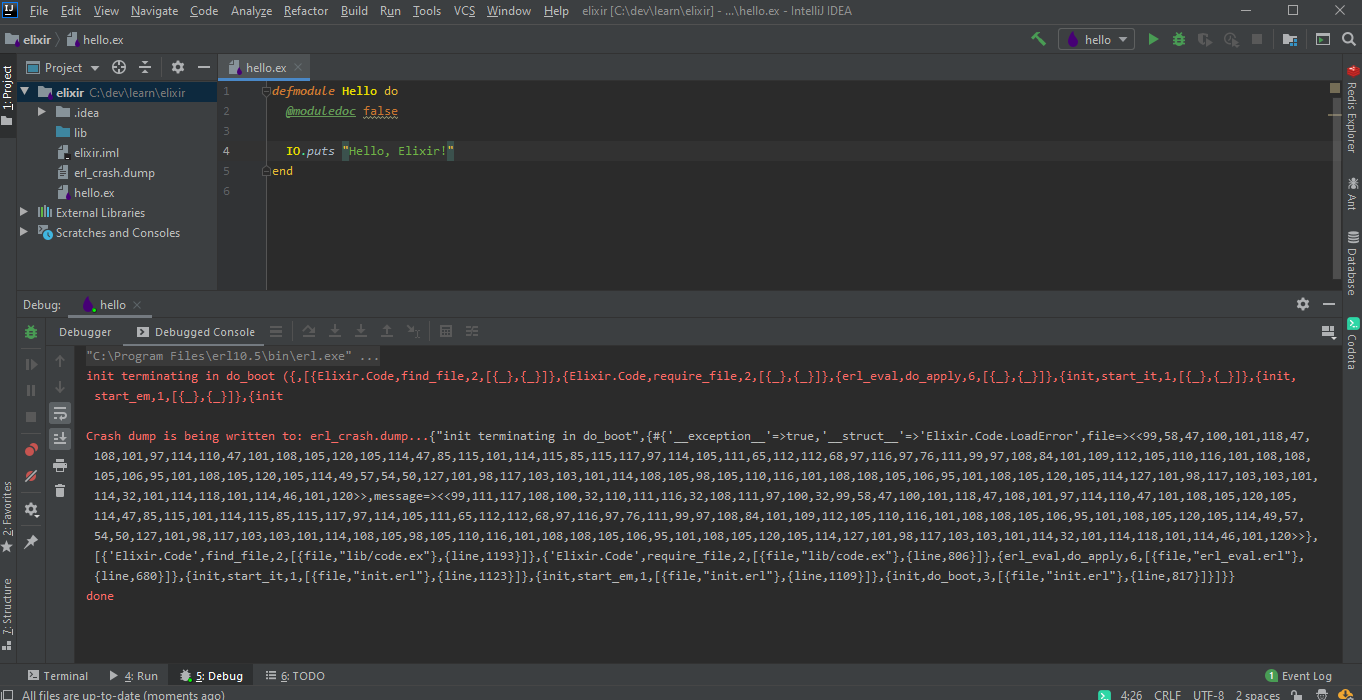Click the green Run button in the toolbar
Screen dimensions: 1362x700
point(1153,39)
